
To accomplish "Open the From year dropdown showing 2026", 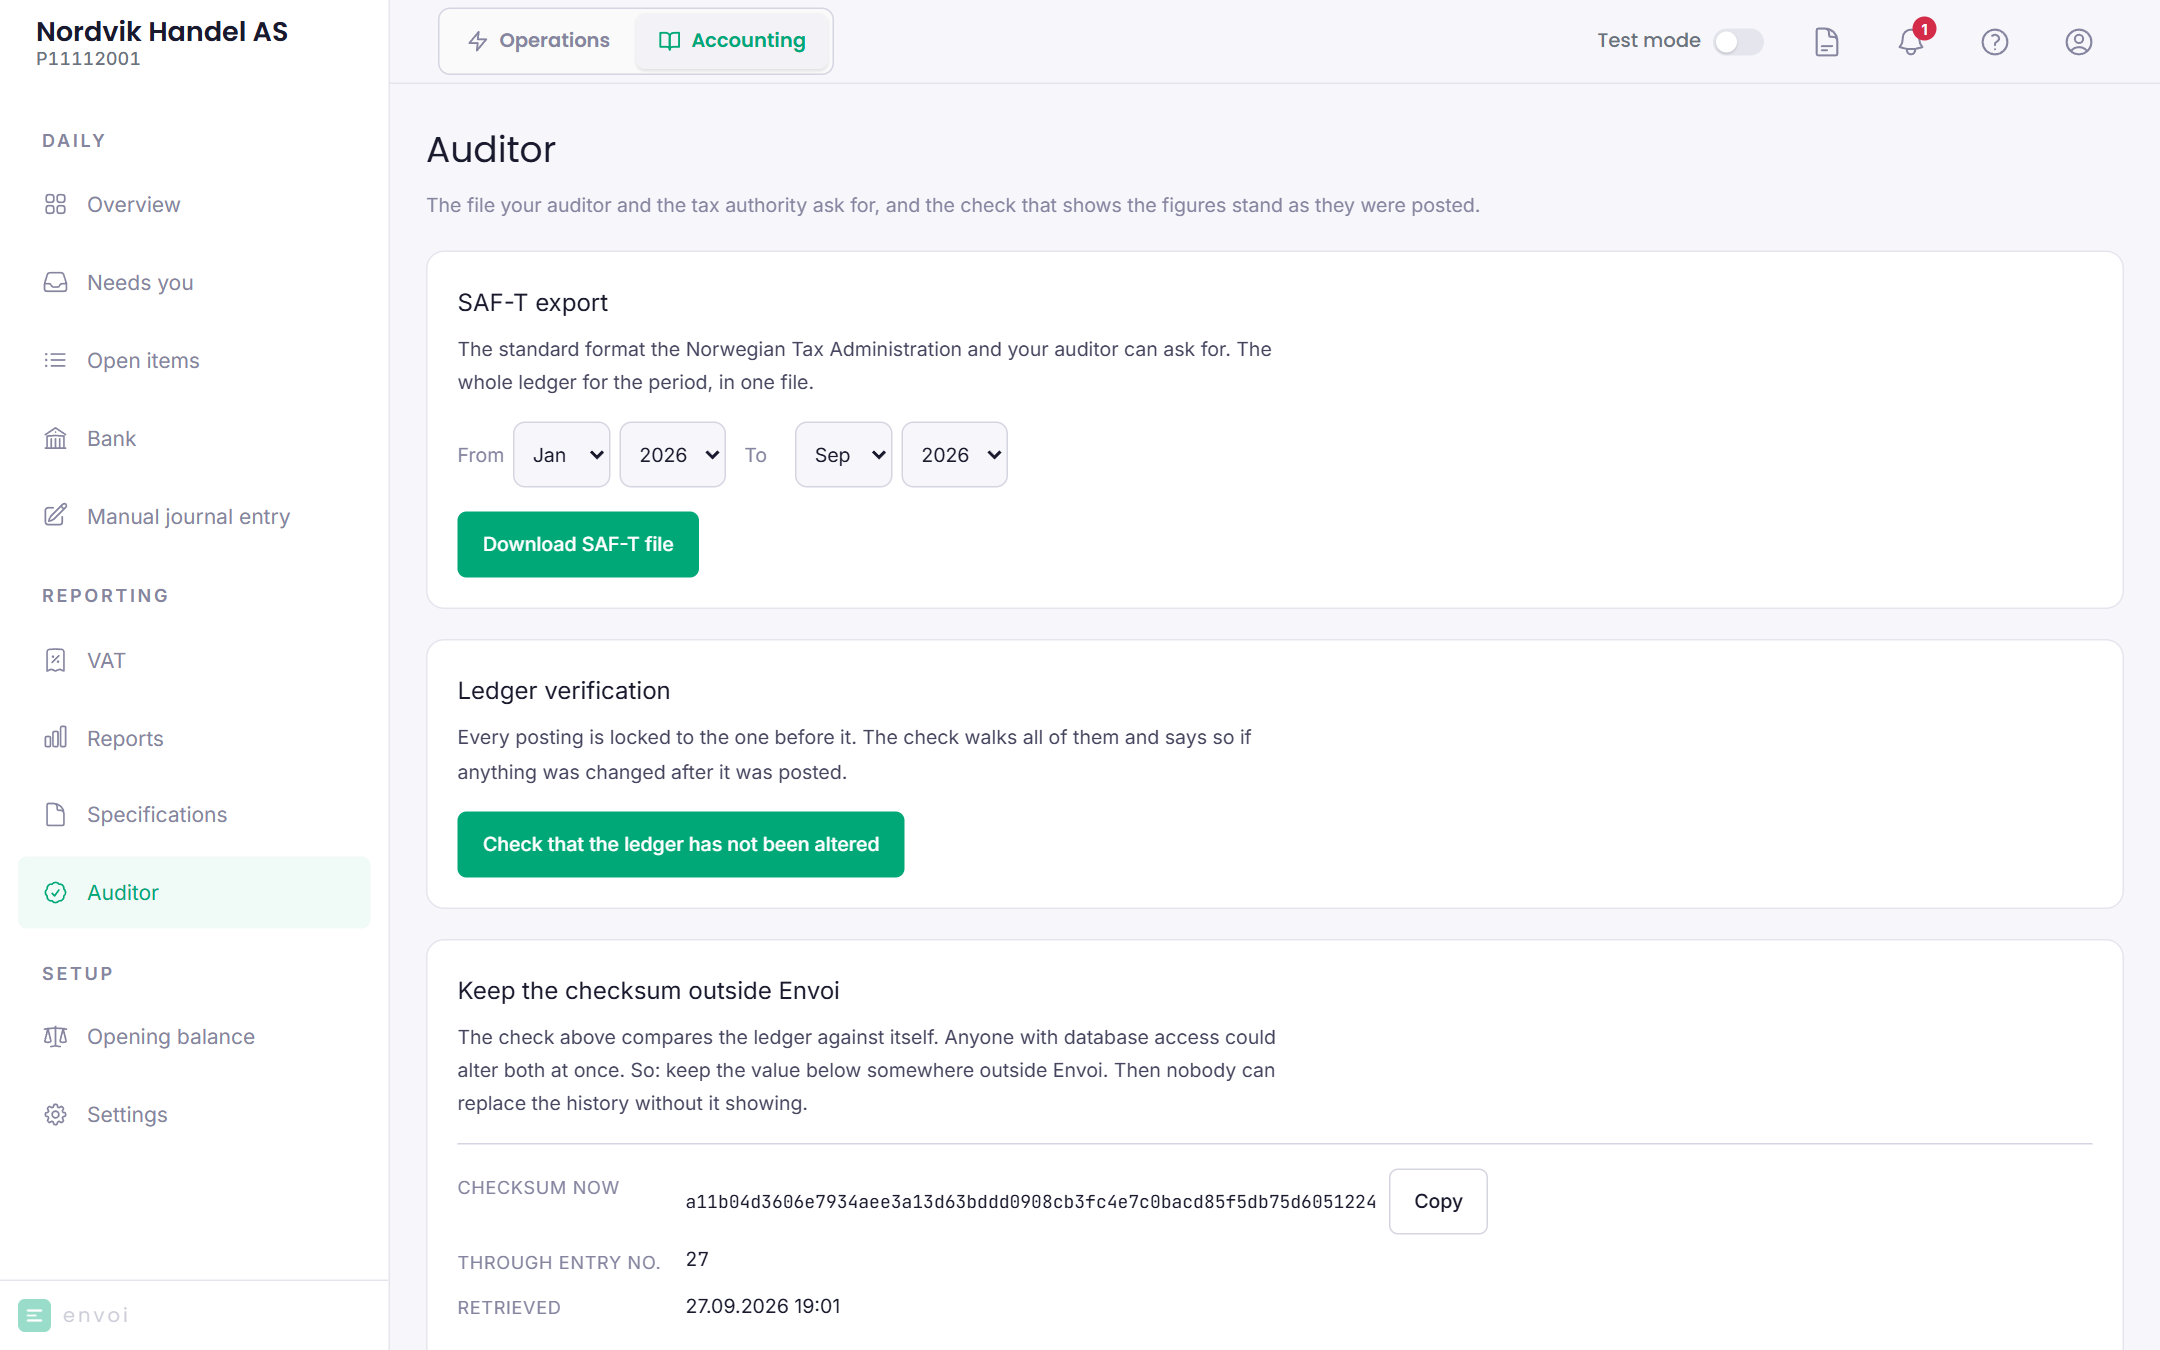I will tap(673, 455).
